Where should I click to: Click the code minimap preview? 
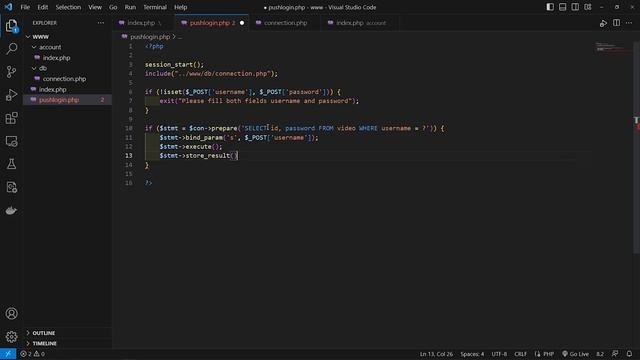tap(612, 47)
